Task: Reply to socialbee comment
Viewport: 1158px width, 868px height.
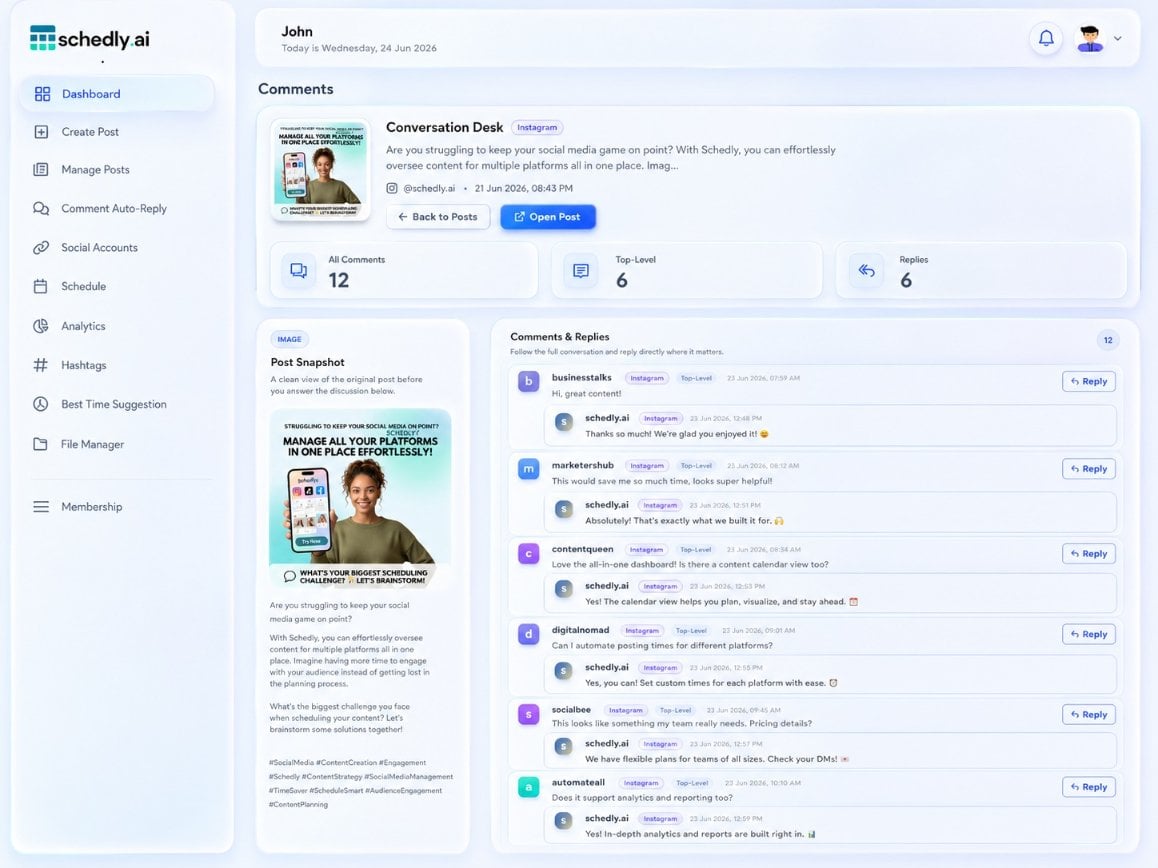Action: click(x=1089, y=714)
